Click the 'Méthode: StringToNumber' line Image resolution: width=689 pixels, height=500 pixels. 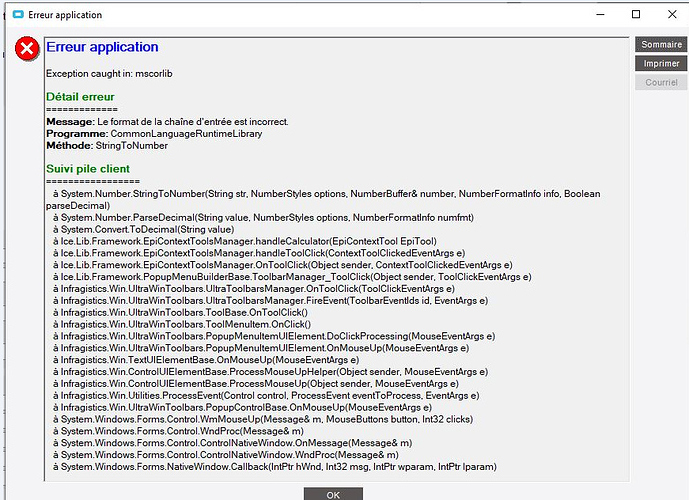[107, 145]
